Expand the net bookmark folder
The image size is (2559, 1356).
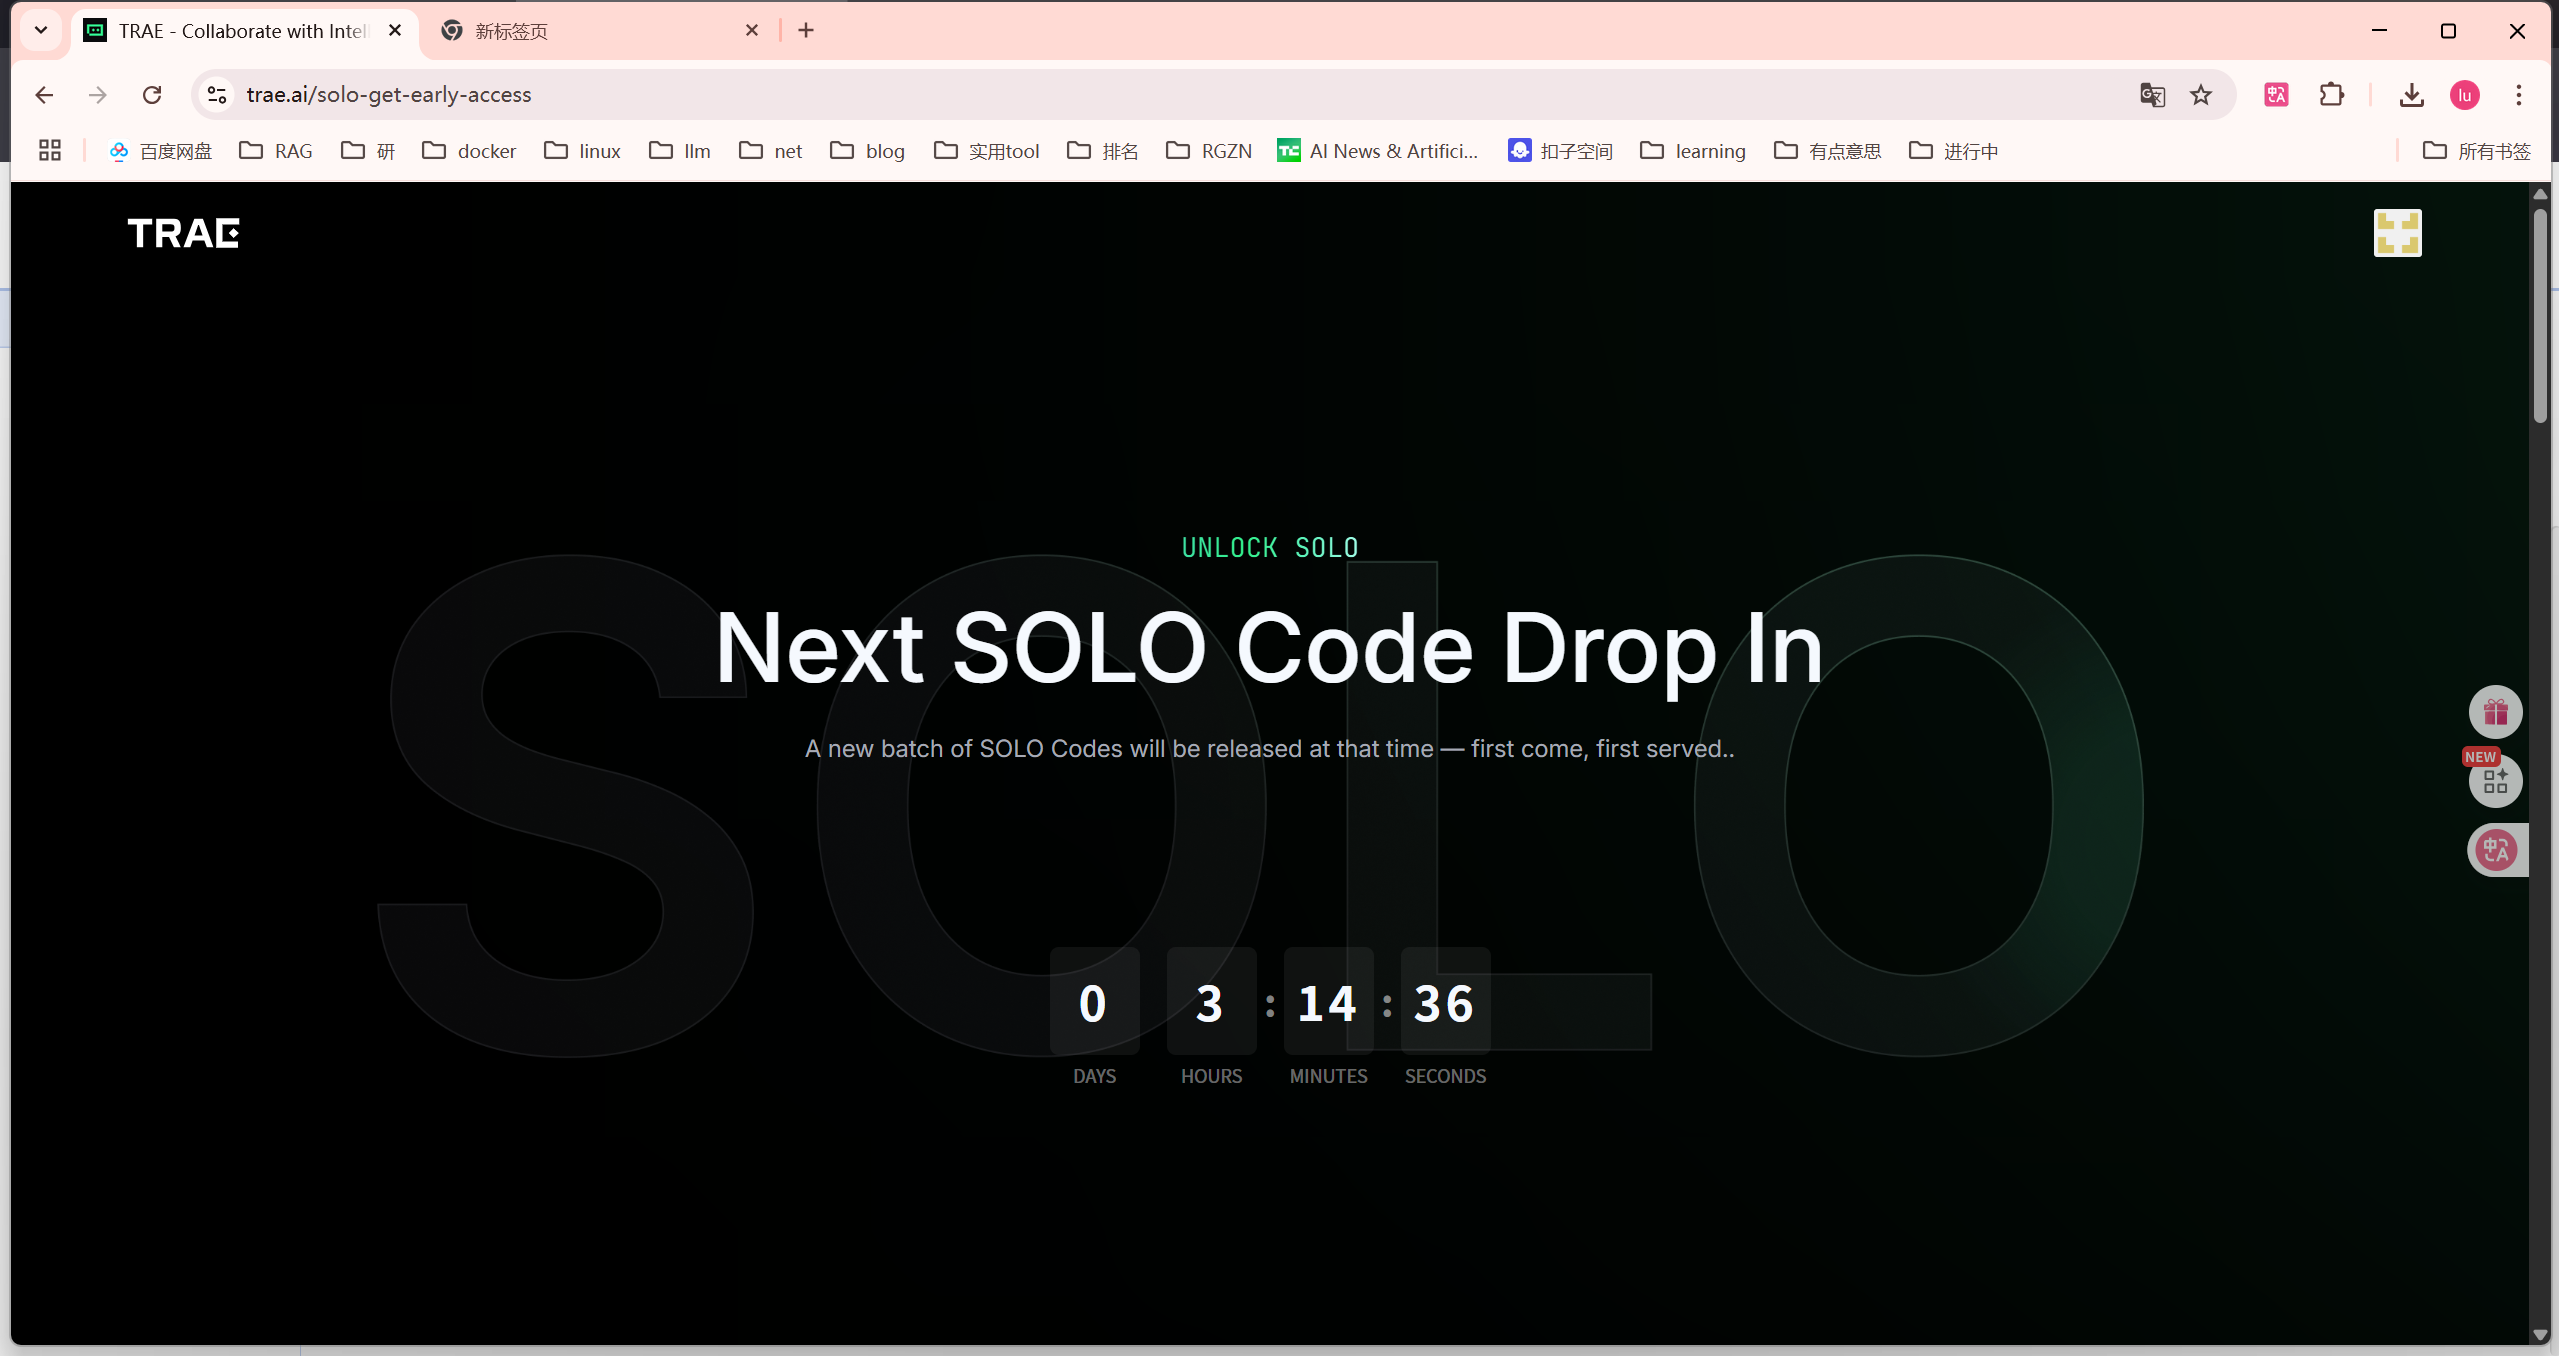point(770,151)
